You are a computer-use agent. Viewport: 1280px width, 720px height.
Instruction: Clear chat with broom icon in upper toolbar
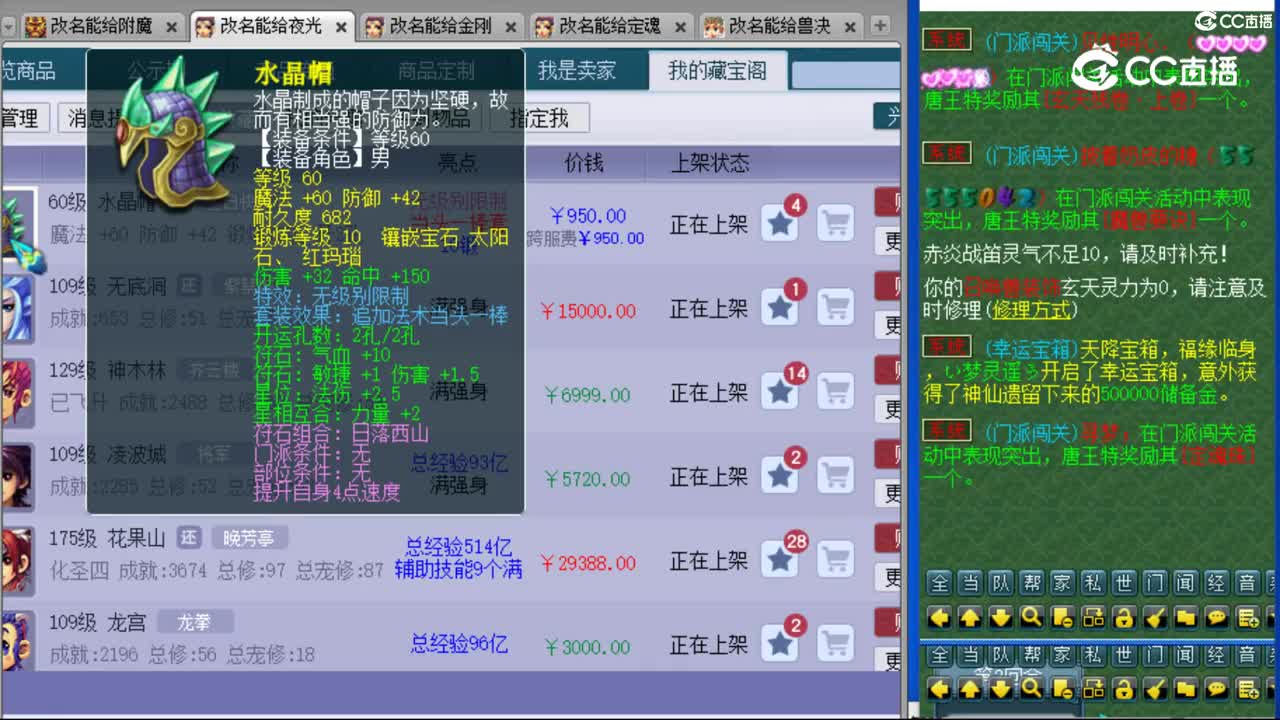pos(1155,617)
